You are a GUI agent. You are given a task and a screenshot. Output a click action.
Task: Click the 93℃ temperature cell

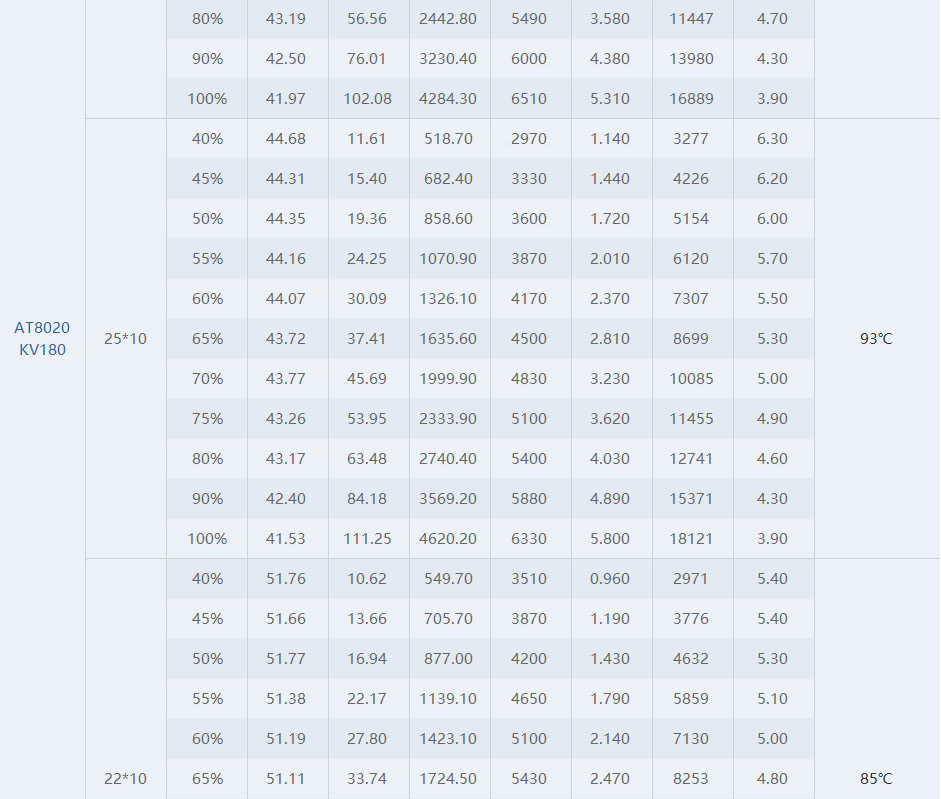pos(876,339)
